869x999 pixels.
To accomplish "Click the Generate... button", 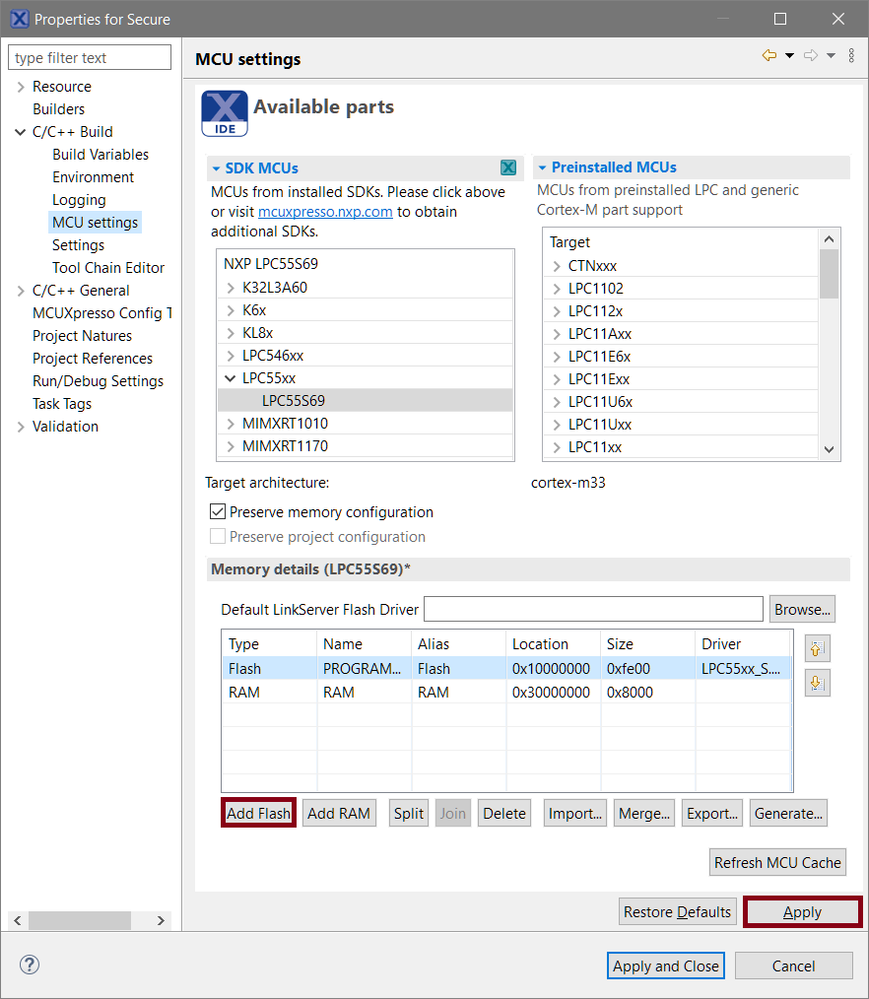I will pyautogui.click(x=788, y=813).
